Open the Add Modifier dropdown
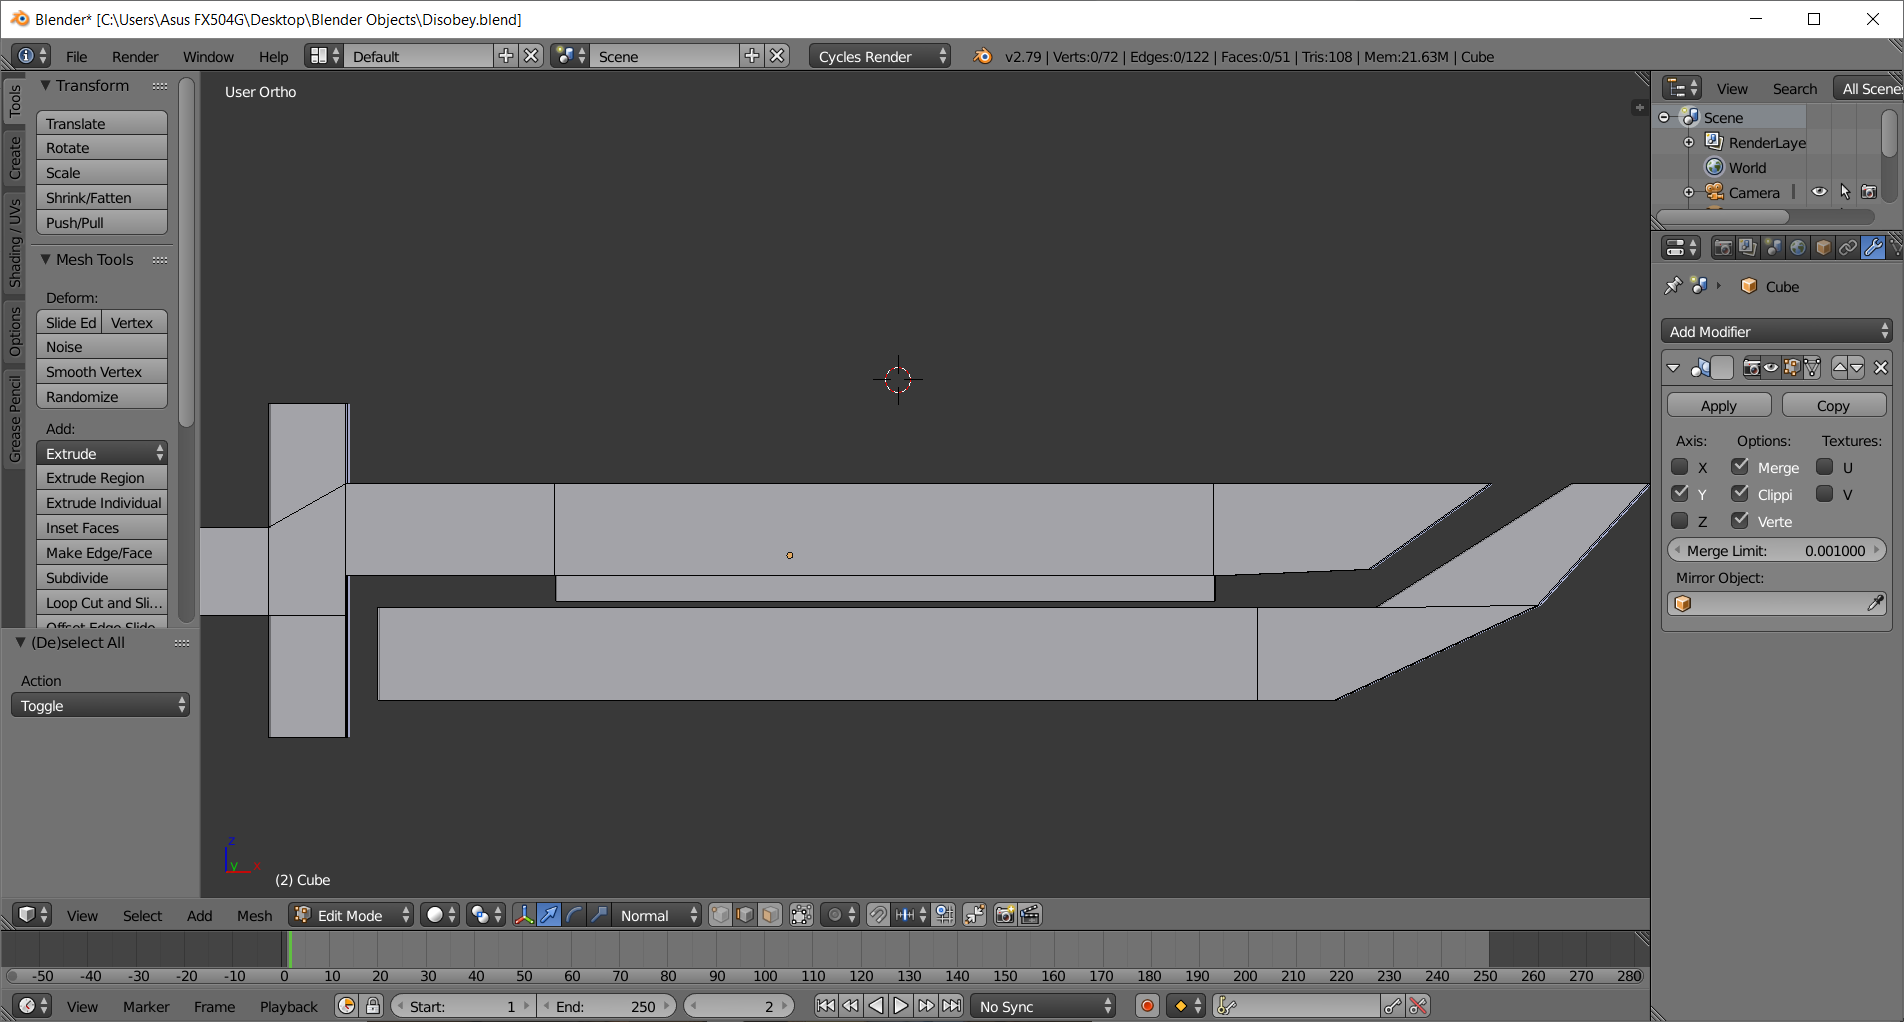The image size is (1904, 1022). (1777, 331)
